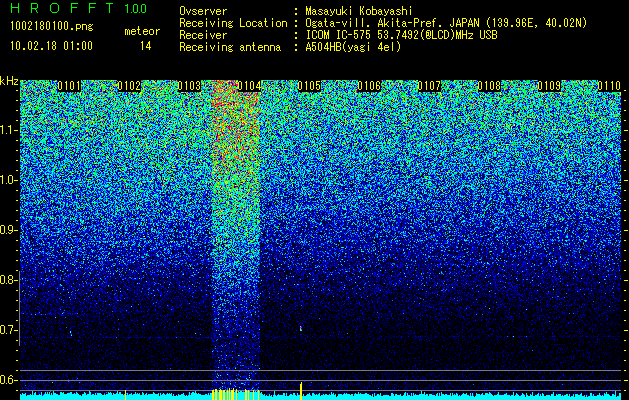This screenshot has height=400, width=629.
Task: Click the 0108 time marker
Action: coord(489,86)
